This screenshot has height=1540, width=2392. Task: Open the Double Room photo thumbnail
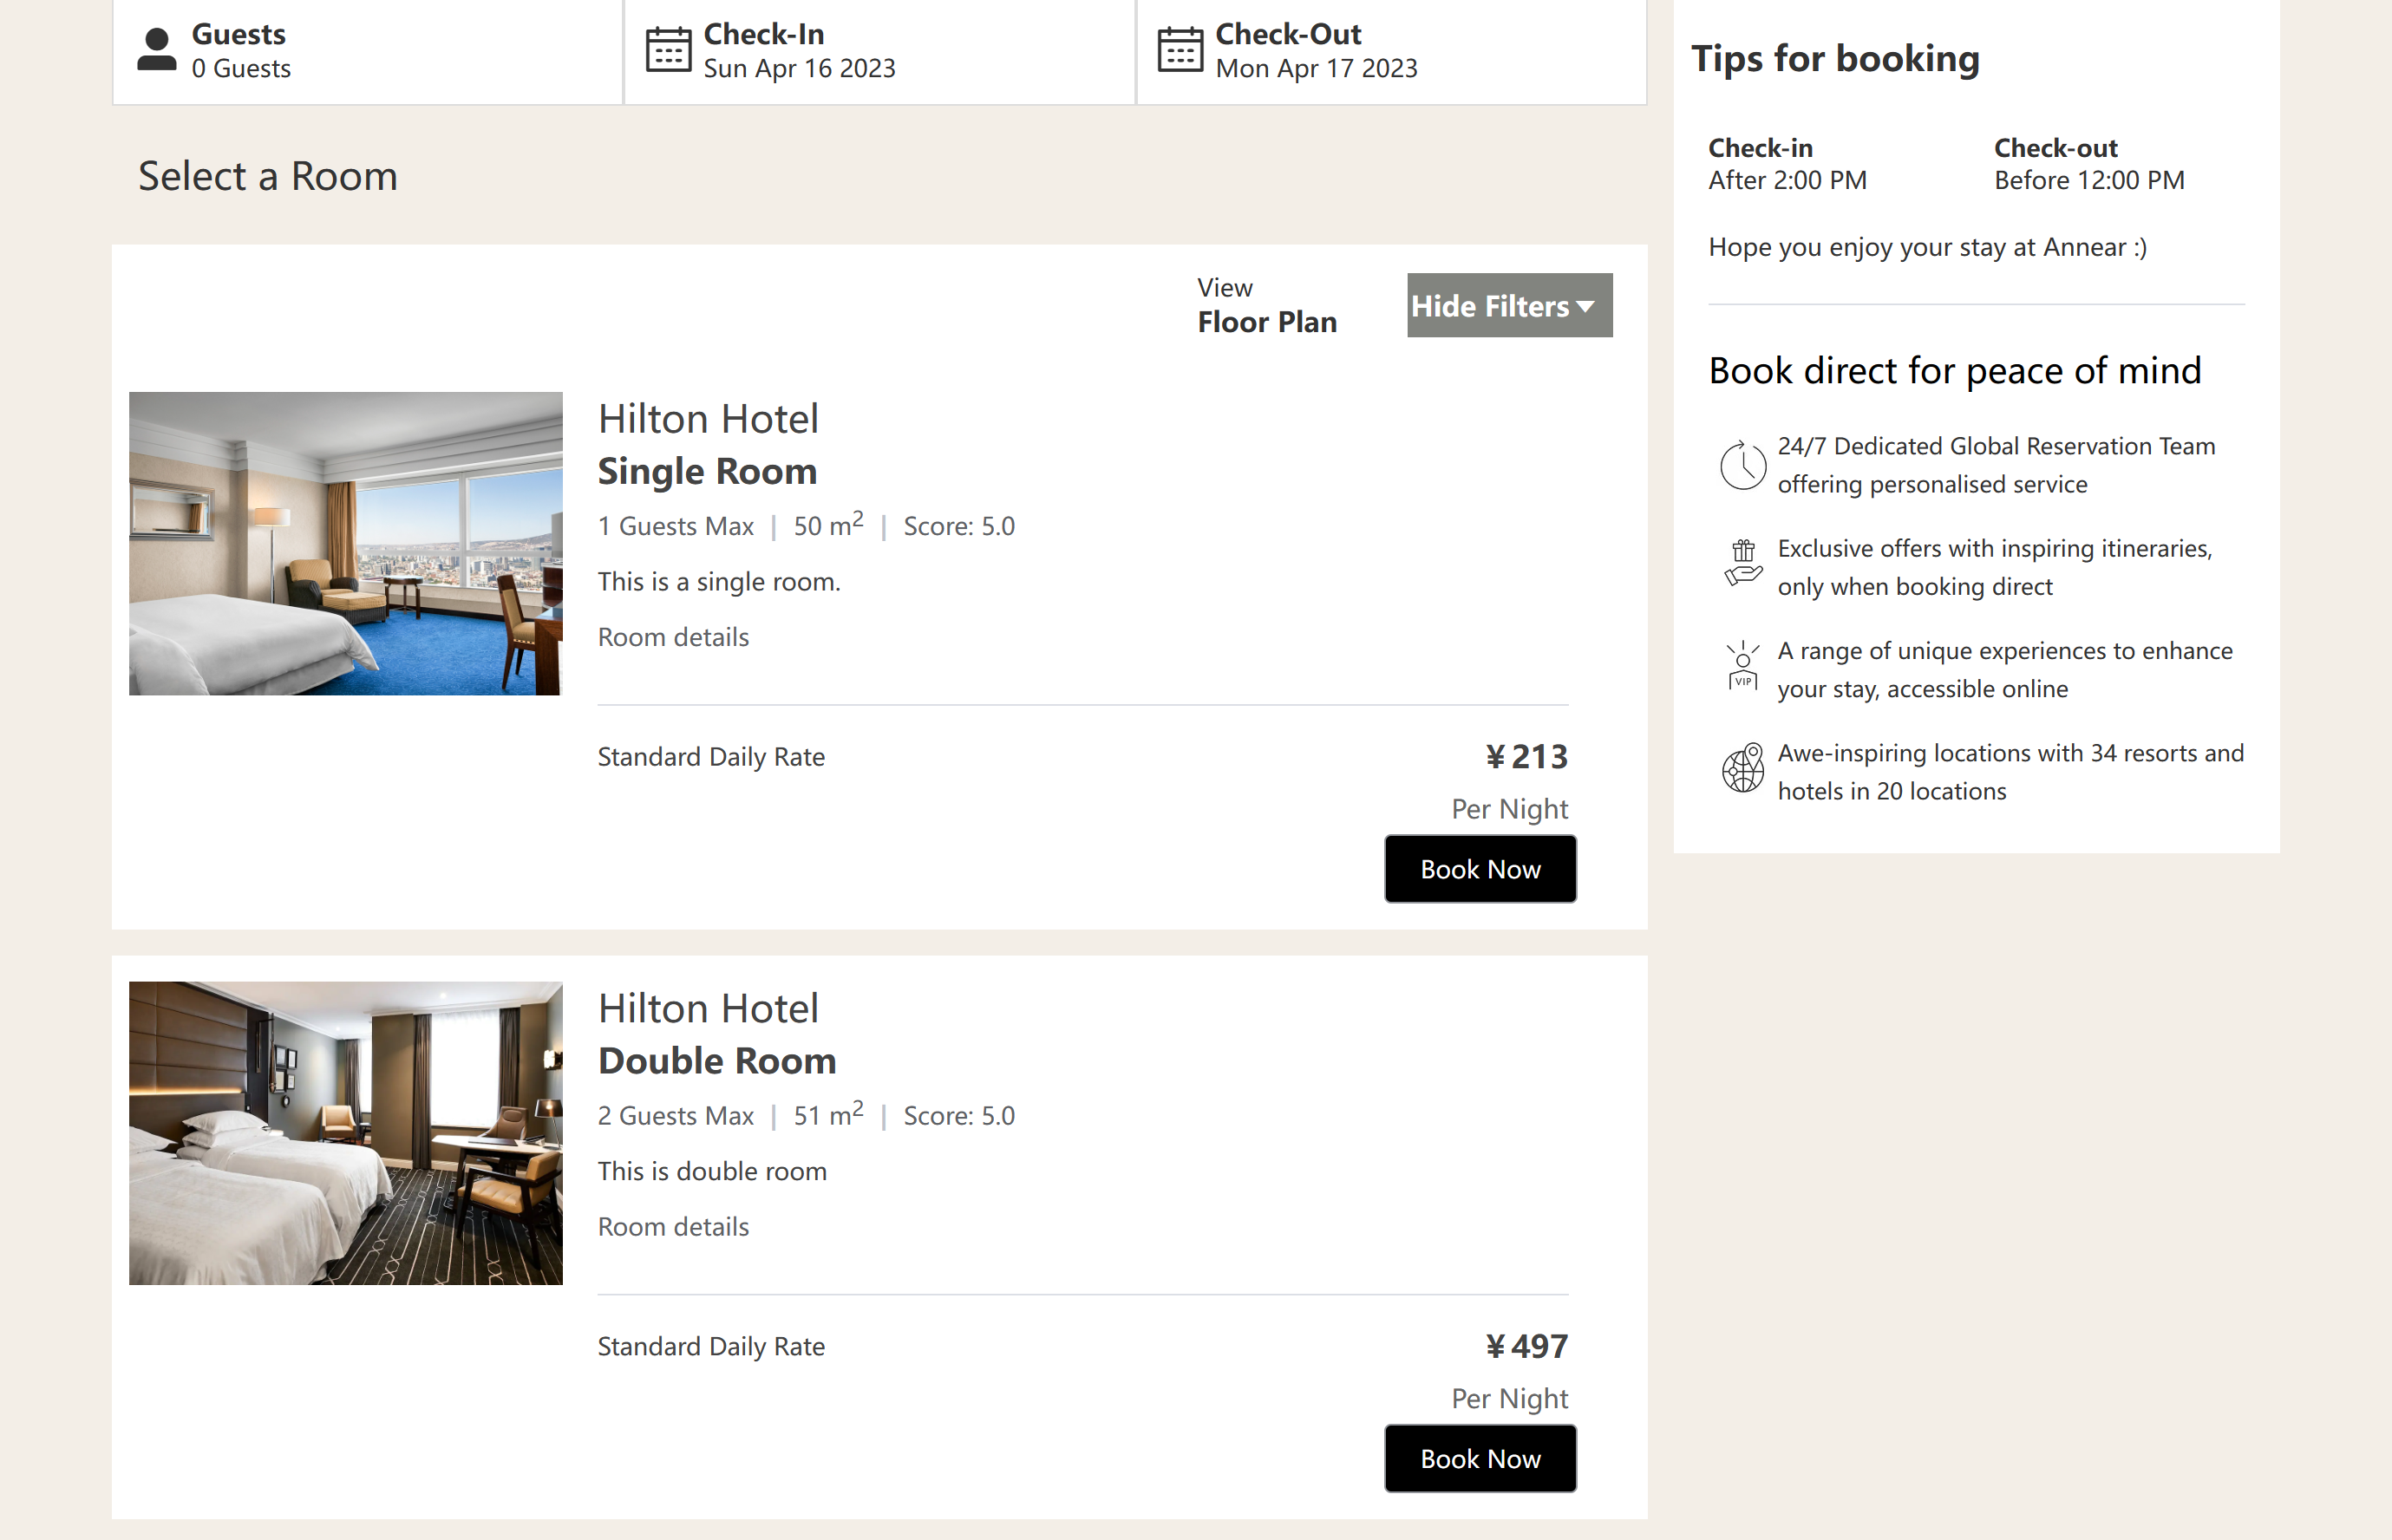pyautogui.click(x=346, y=1133)
